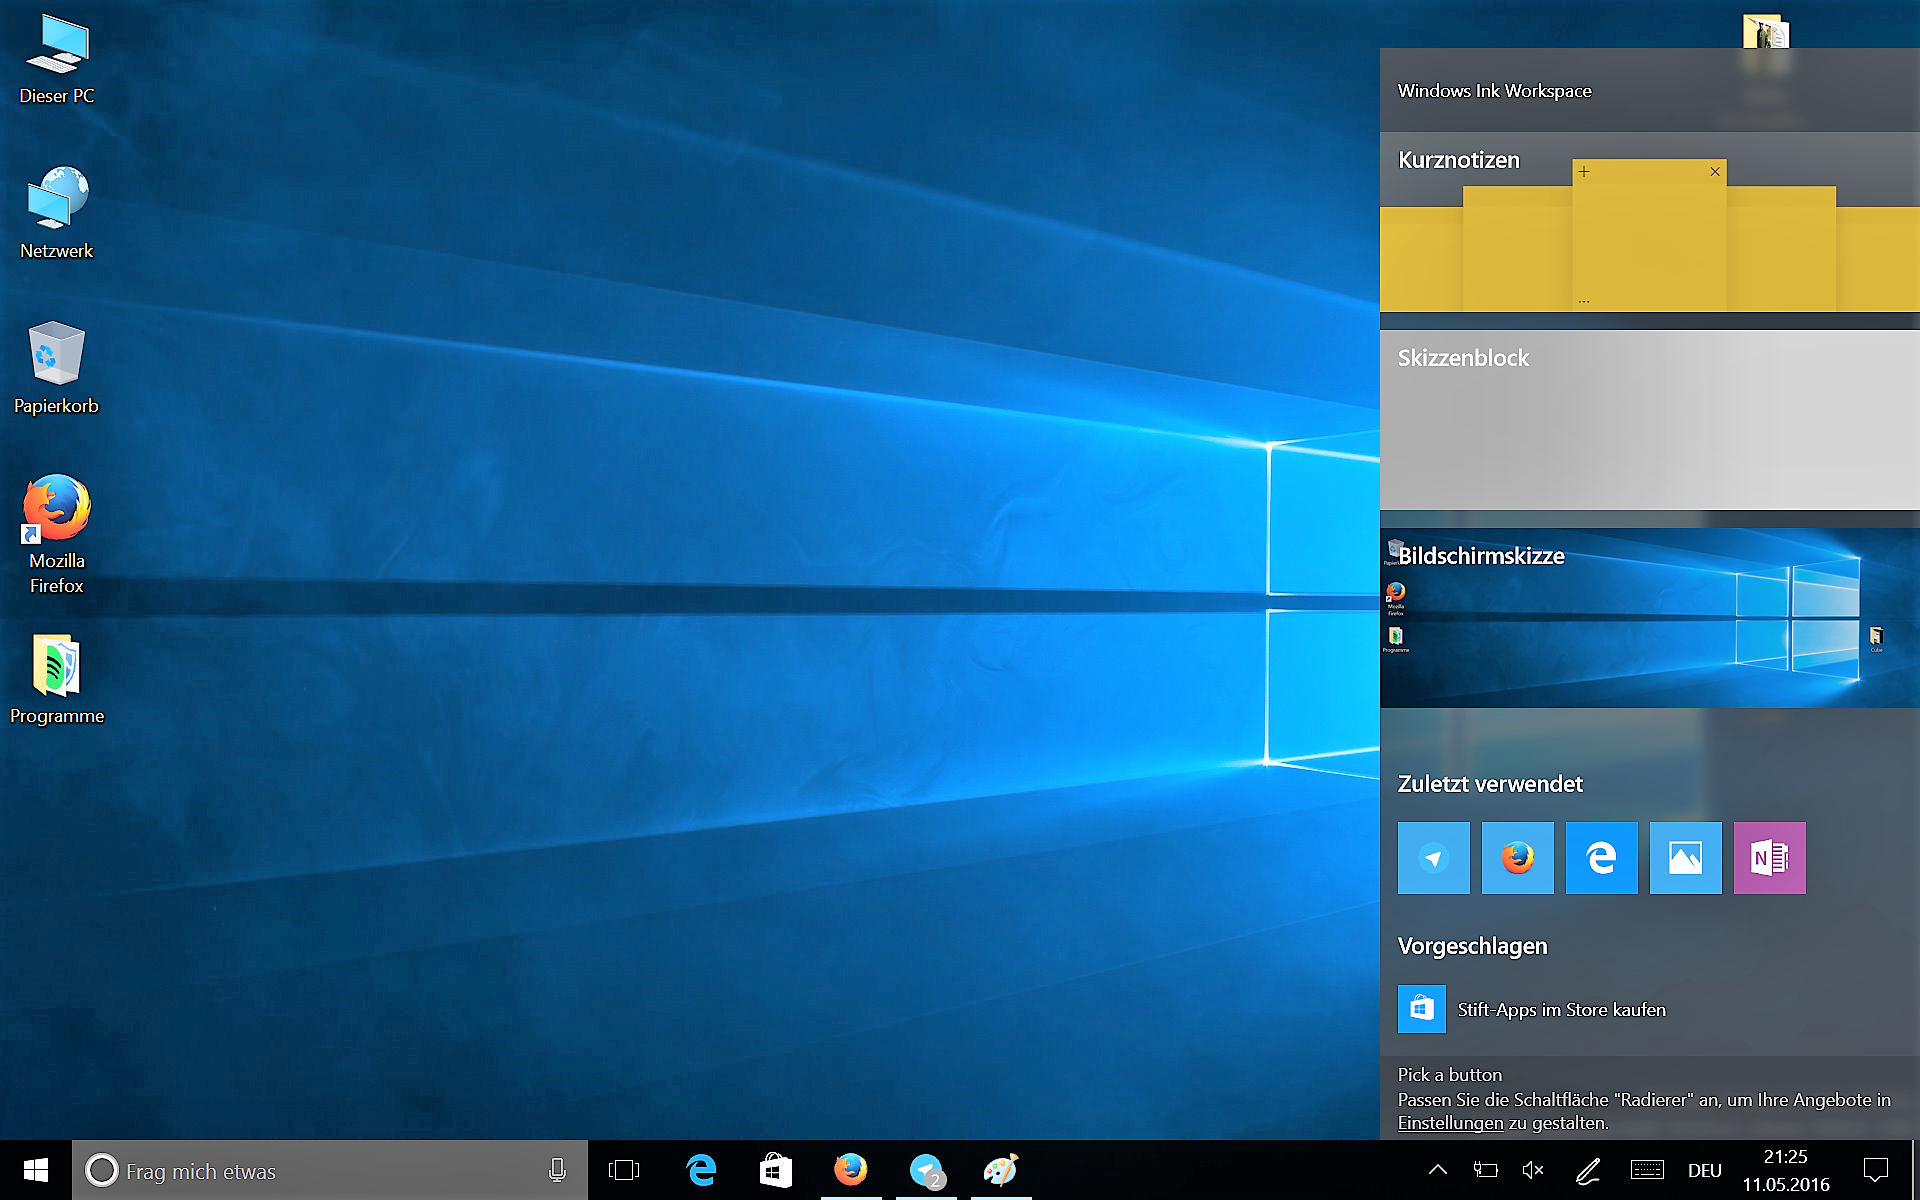The image size is (1920, 1200).
Task: Open the OneNote tile
Action: pos(1769,858)
